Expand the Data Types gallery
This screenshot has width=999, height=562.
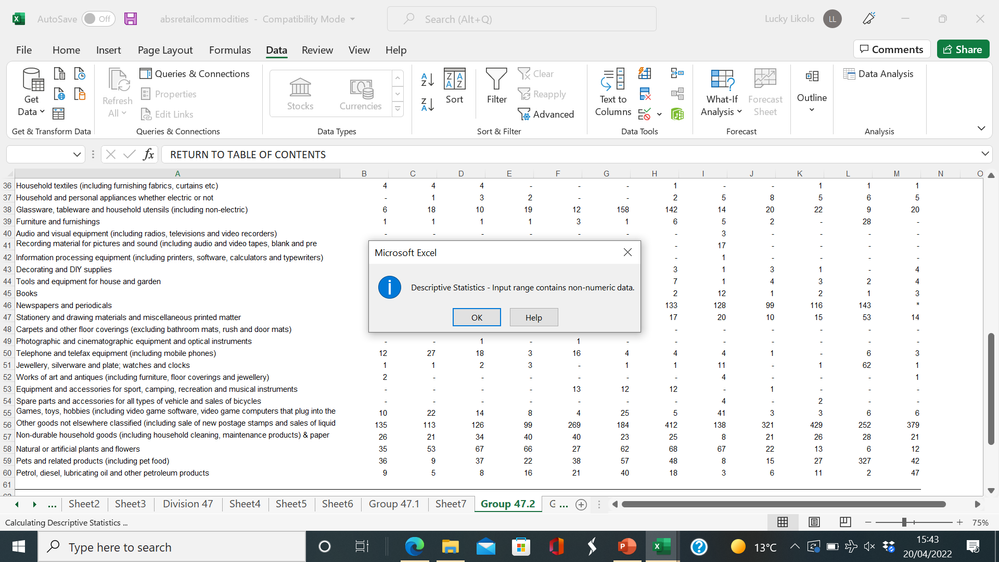(x=398, y=109)
